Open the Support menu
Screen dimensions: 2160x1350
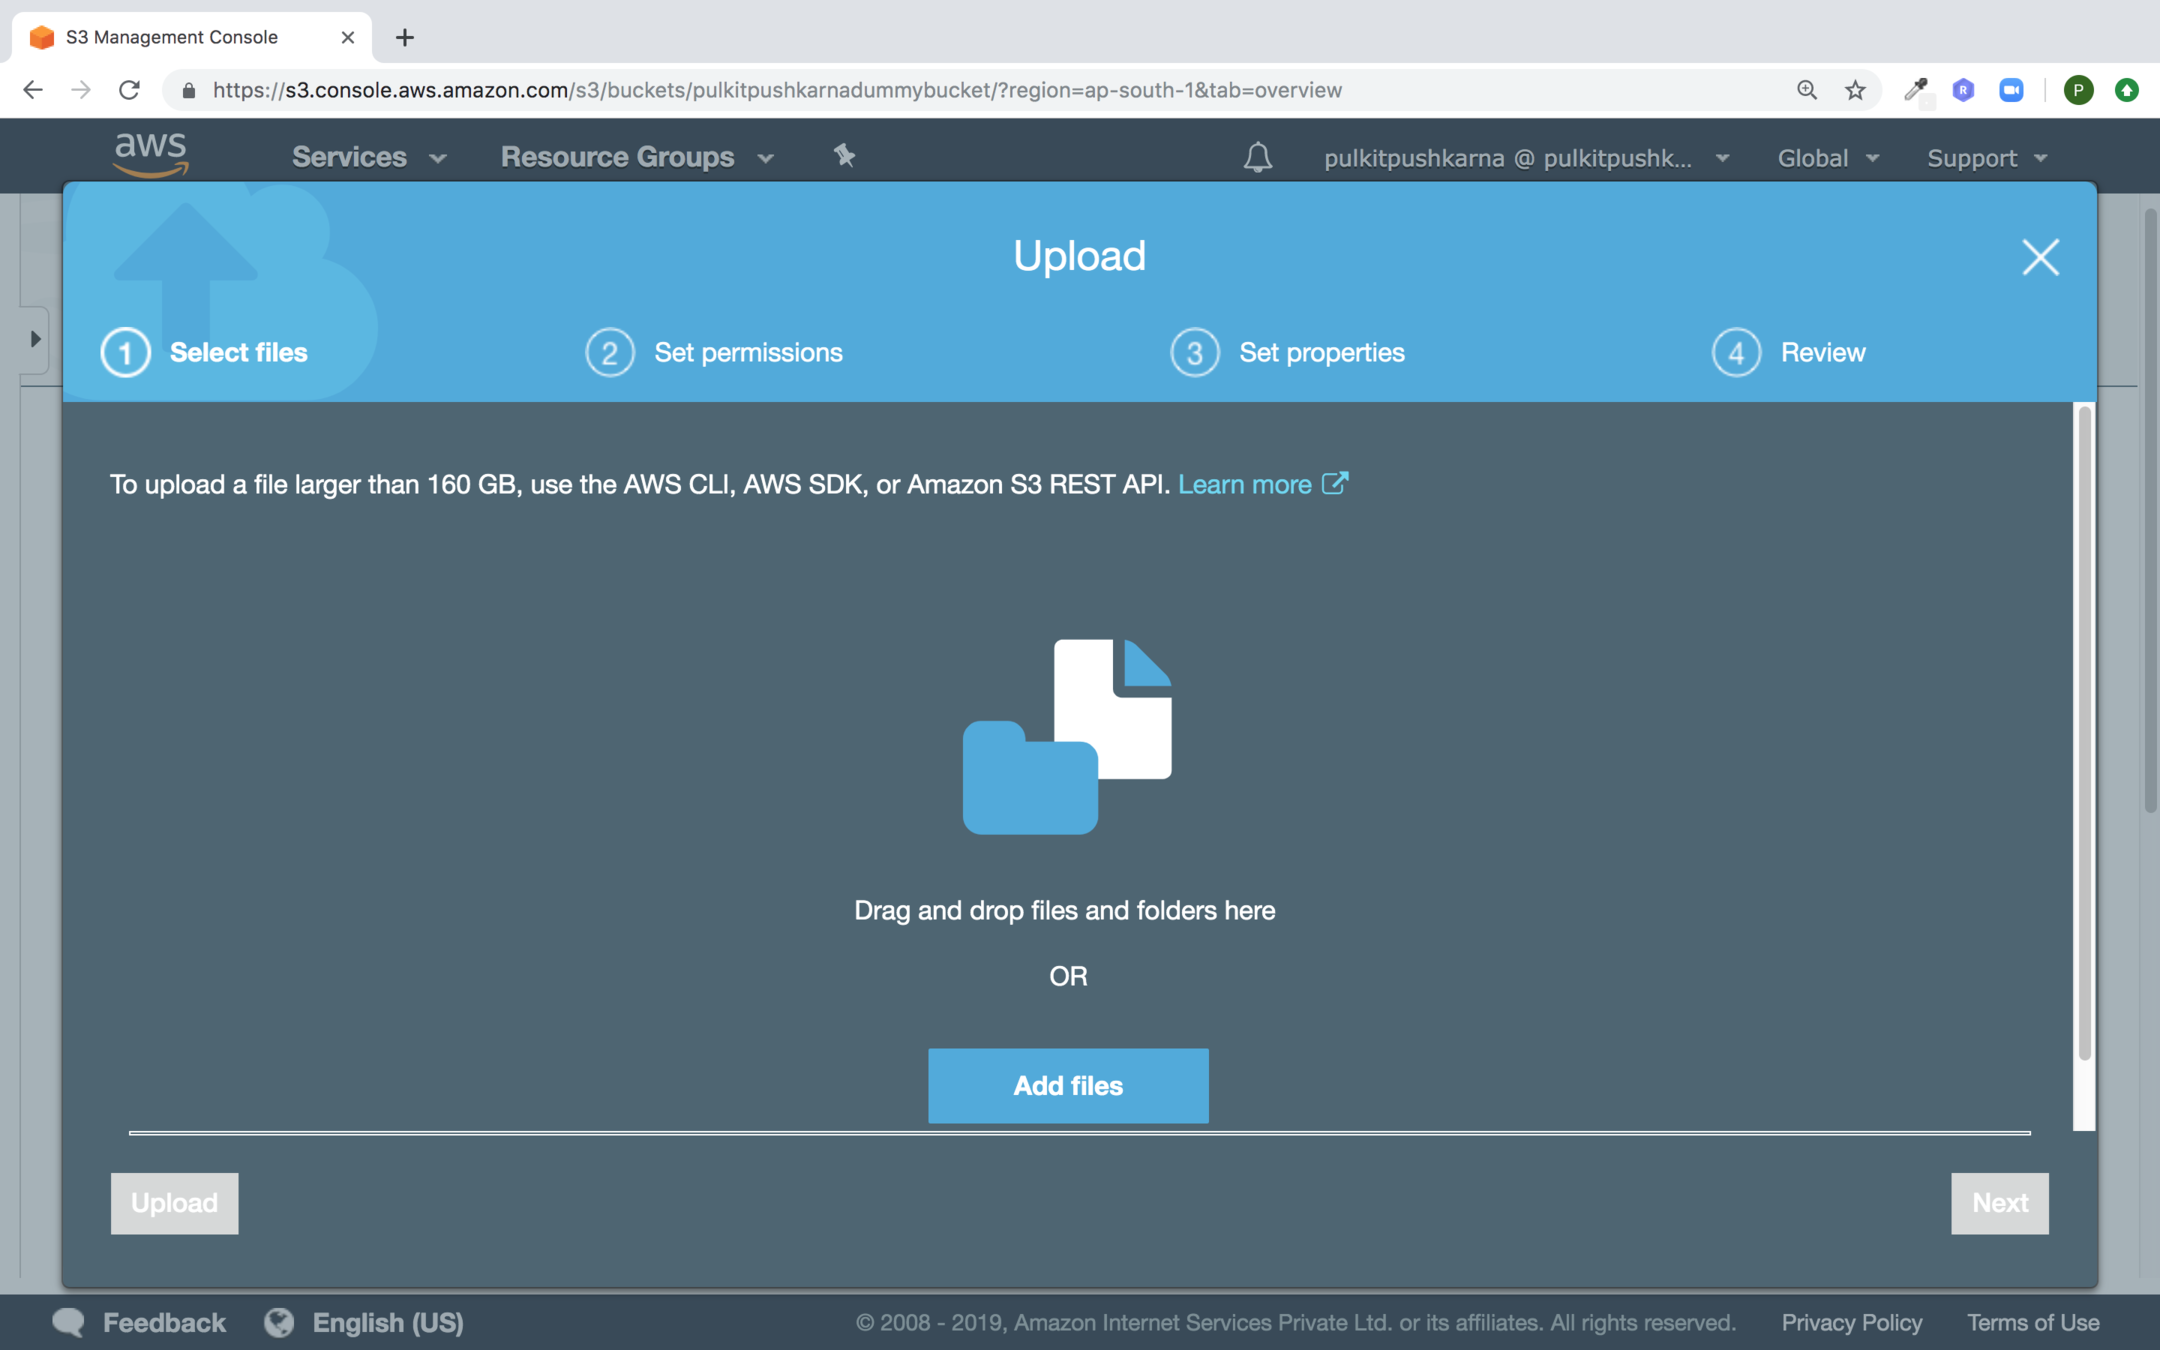[1986, 158]
